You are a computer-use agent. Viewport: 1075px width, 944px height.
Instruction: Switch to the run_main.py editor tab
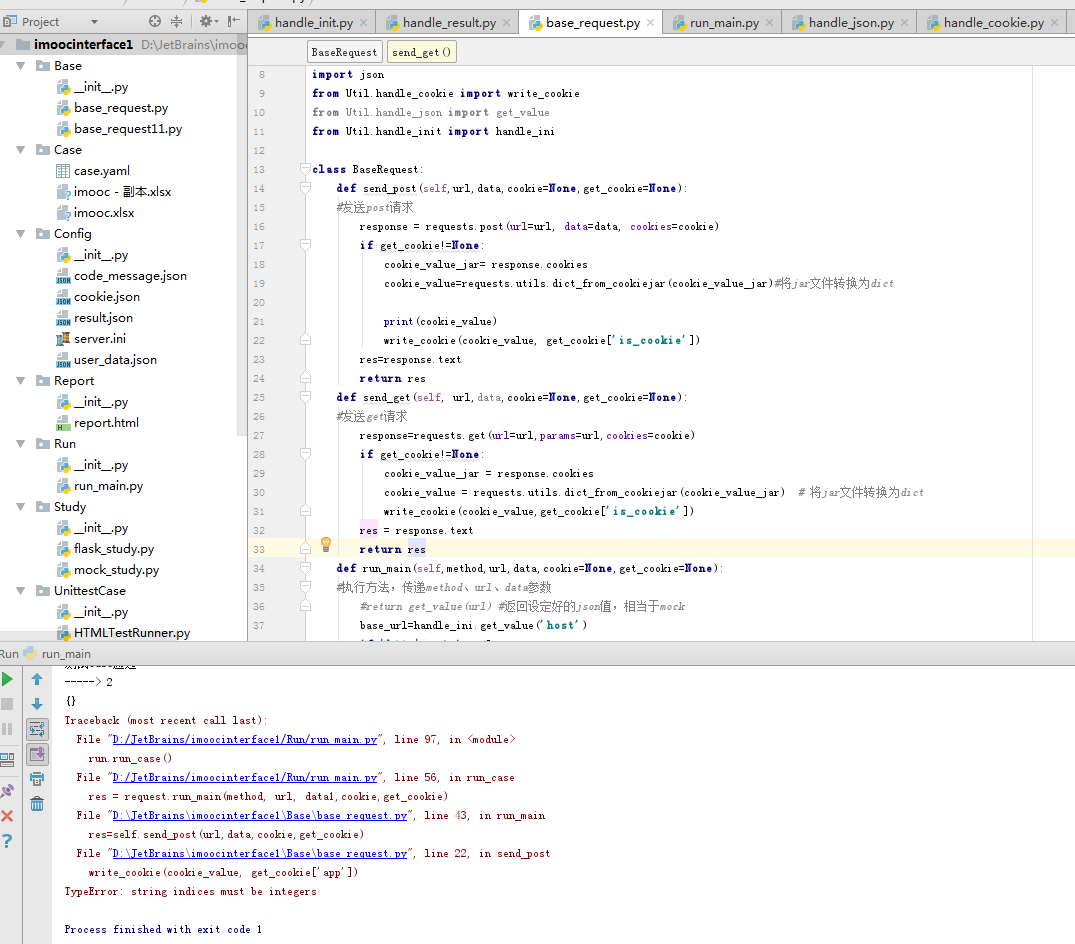723,23
